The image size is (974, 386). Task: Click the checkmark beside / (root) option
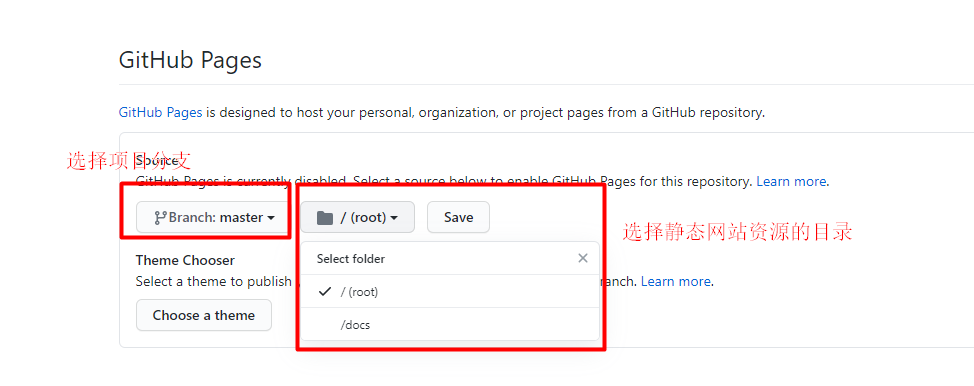click(324, 292)
